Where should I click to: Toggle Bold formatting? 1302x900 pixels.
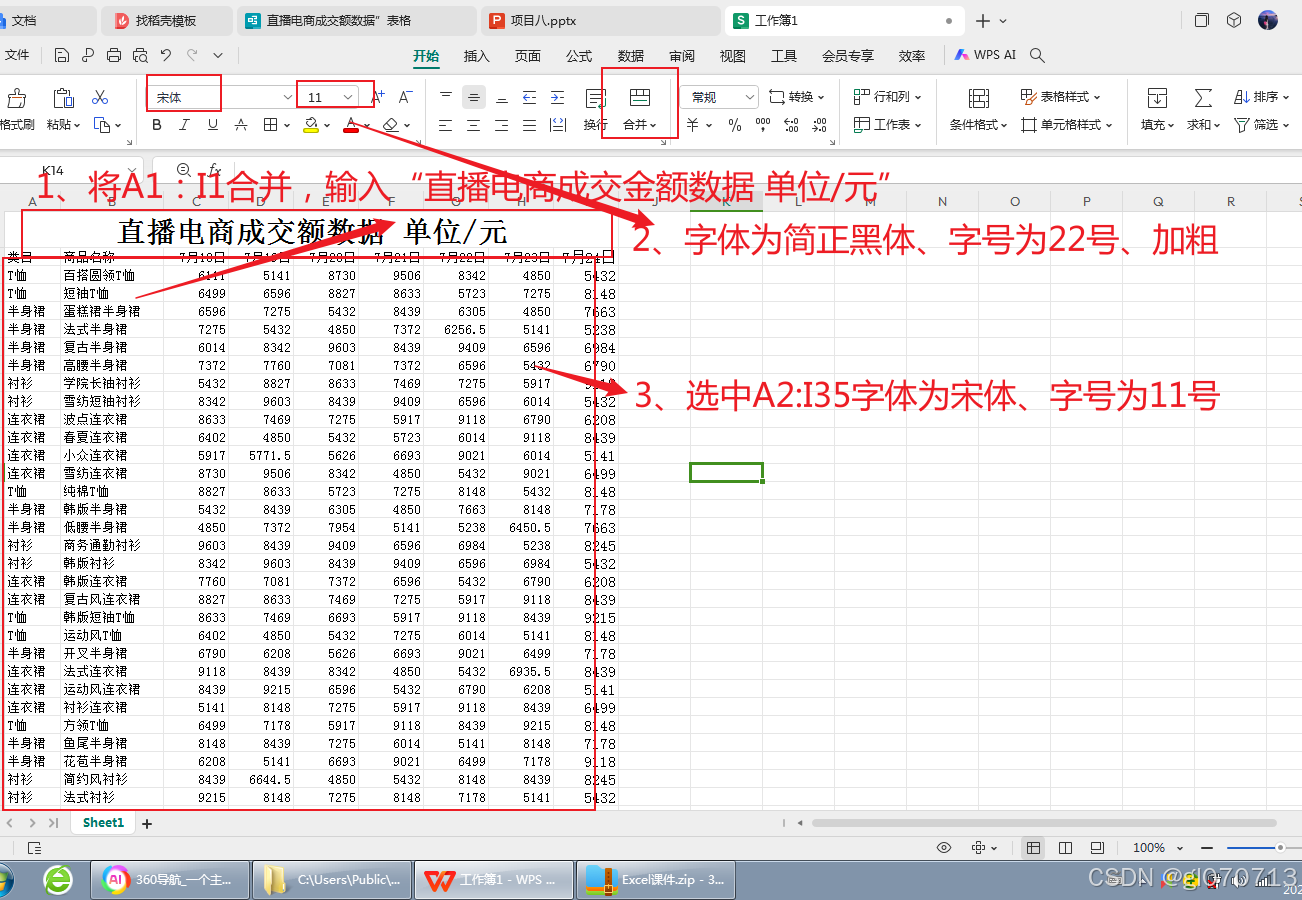tap(156, 125)
